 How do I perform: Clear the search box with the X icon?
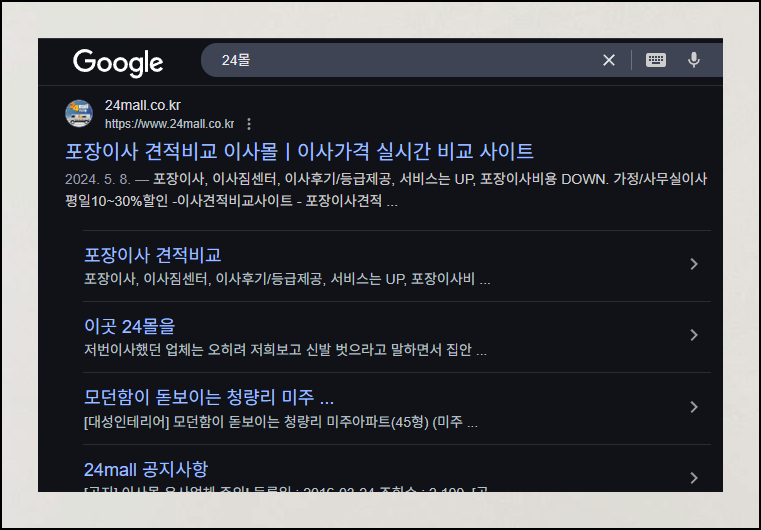point(609,60)
